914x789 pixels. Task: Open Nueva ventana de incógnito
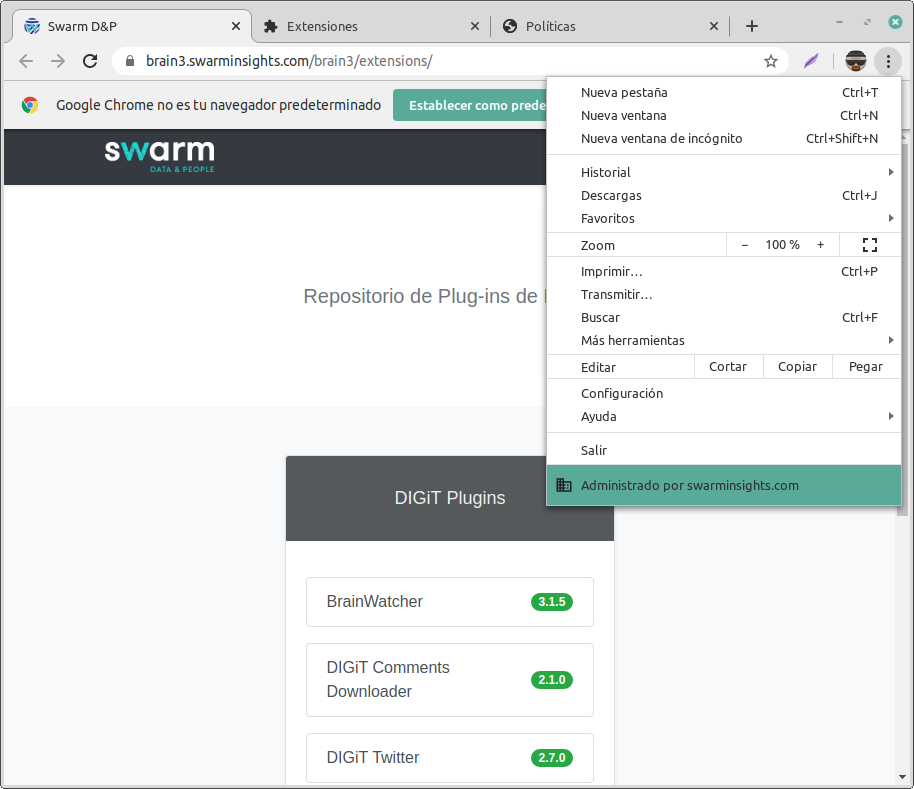[724, 139]
